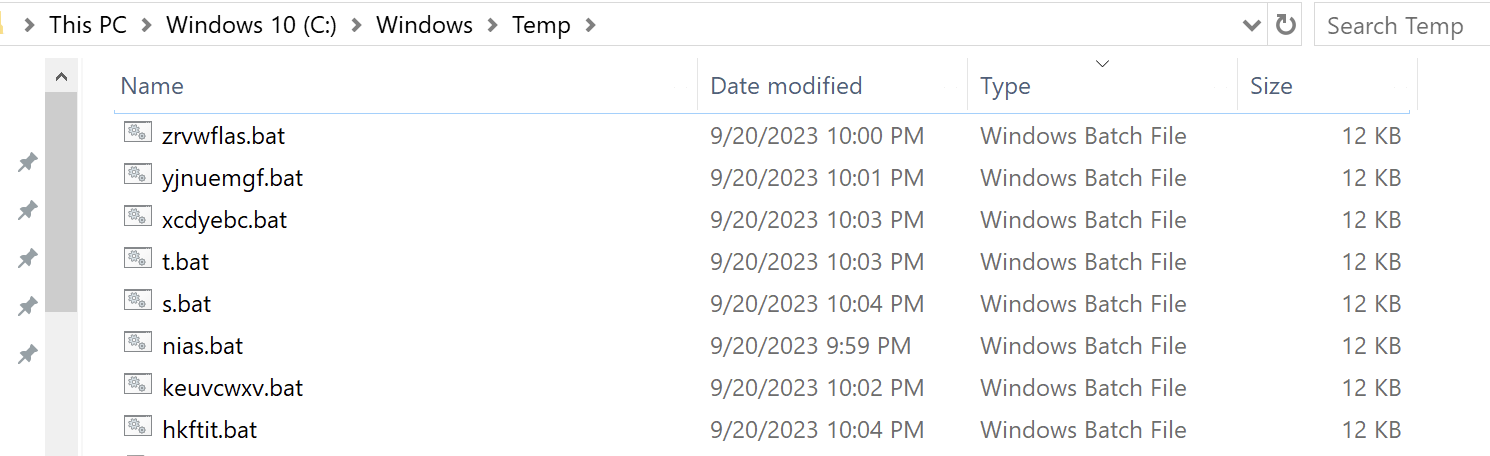The image size is (1490, 456).
Task: Navigate to This PC in breadcrumb
Action: [88, 25]
